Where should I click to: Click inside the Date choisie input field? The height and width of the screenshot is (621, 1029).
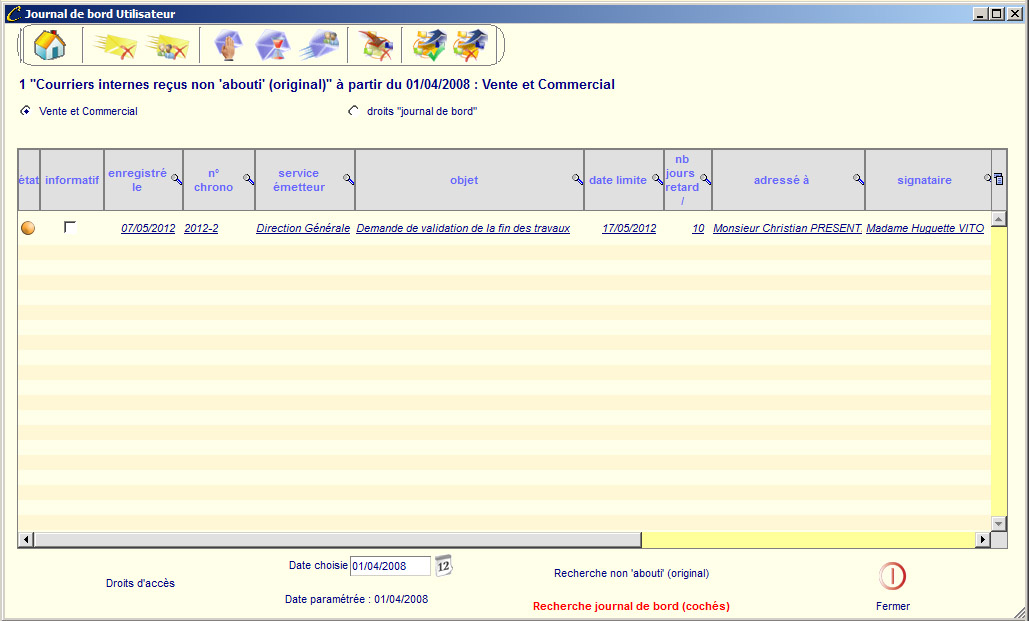pyautogui.click(x=390, y=566)
